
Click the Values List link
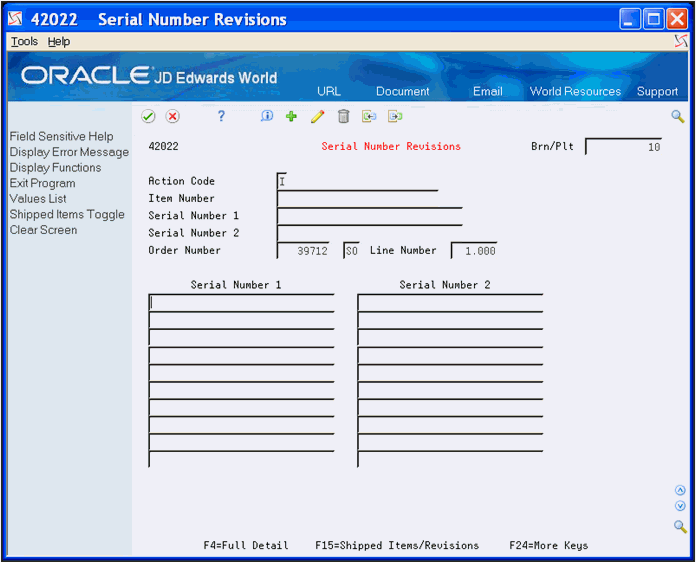tap(38, 198)
